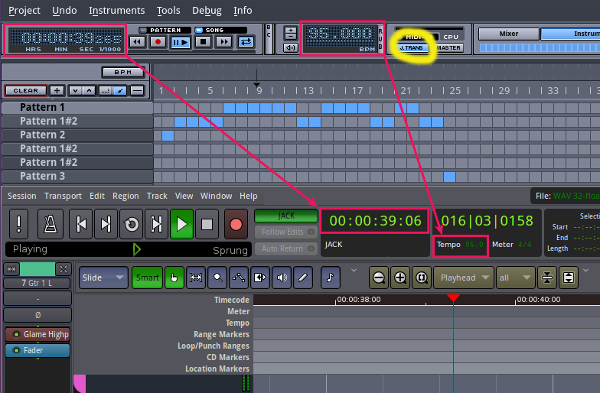The height and width of the screenshot is (393, 600).
Task: Toggle the Smart mode button
Action: 147,277
